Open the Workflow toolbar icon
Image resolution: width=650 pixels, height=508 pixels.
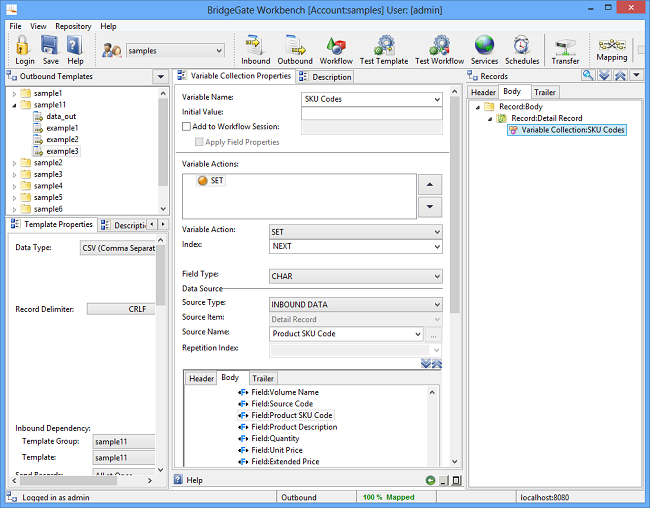[336, 48]
